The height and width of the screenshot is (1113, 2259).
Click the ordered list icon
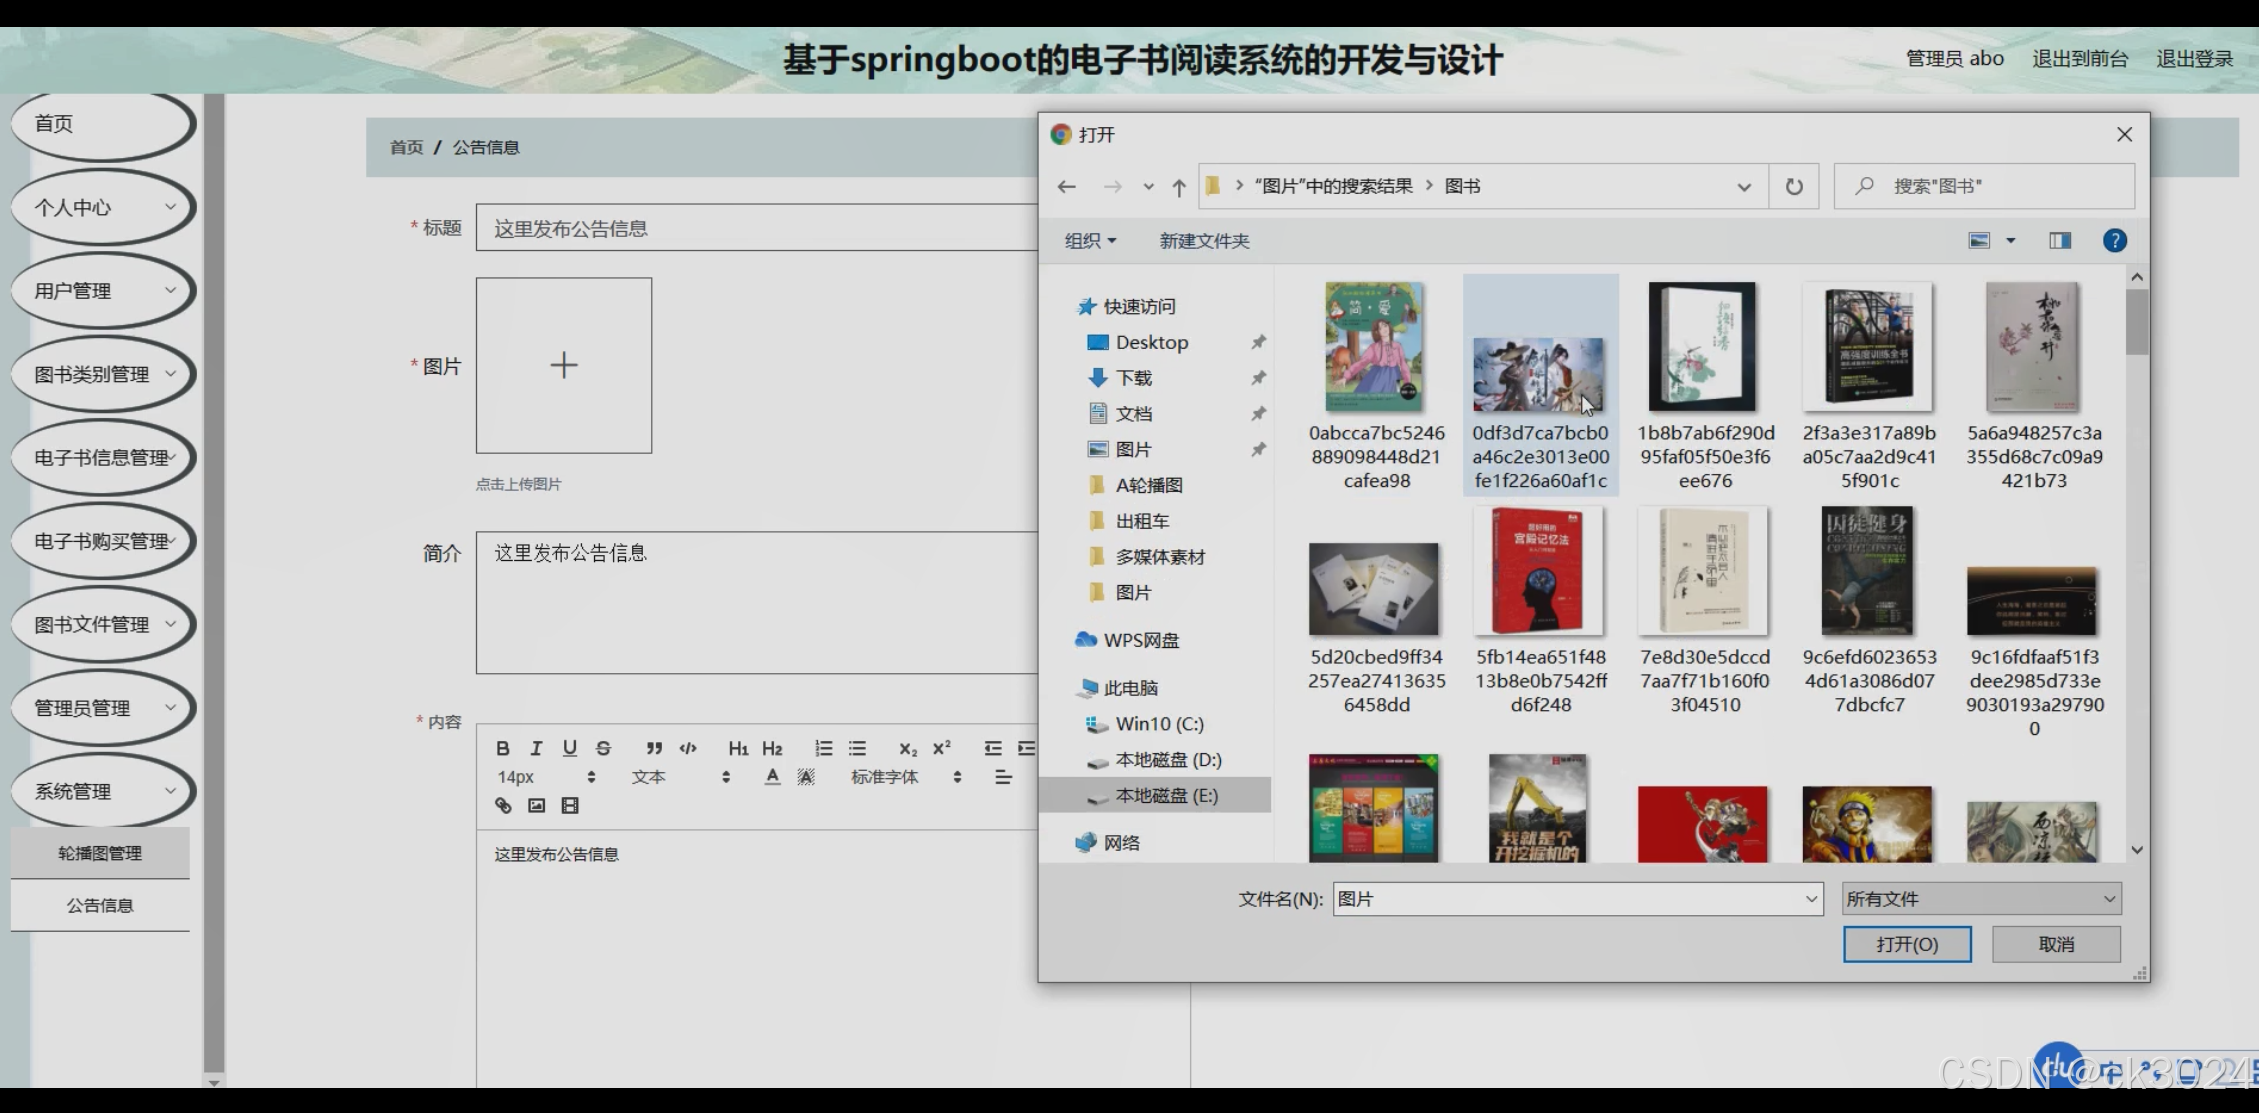[x=823, y=748]
